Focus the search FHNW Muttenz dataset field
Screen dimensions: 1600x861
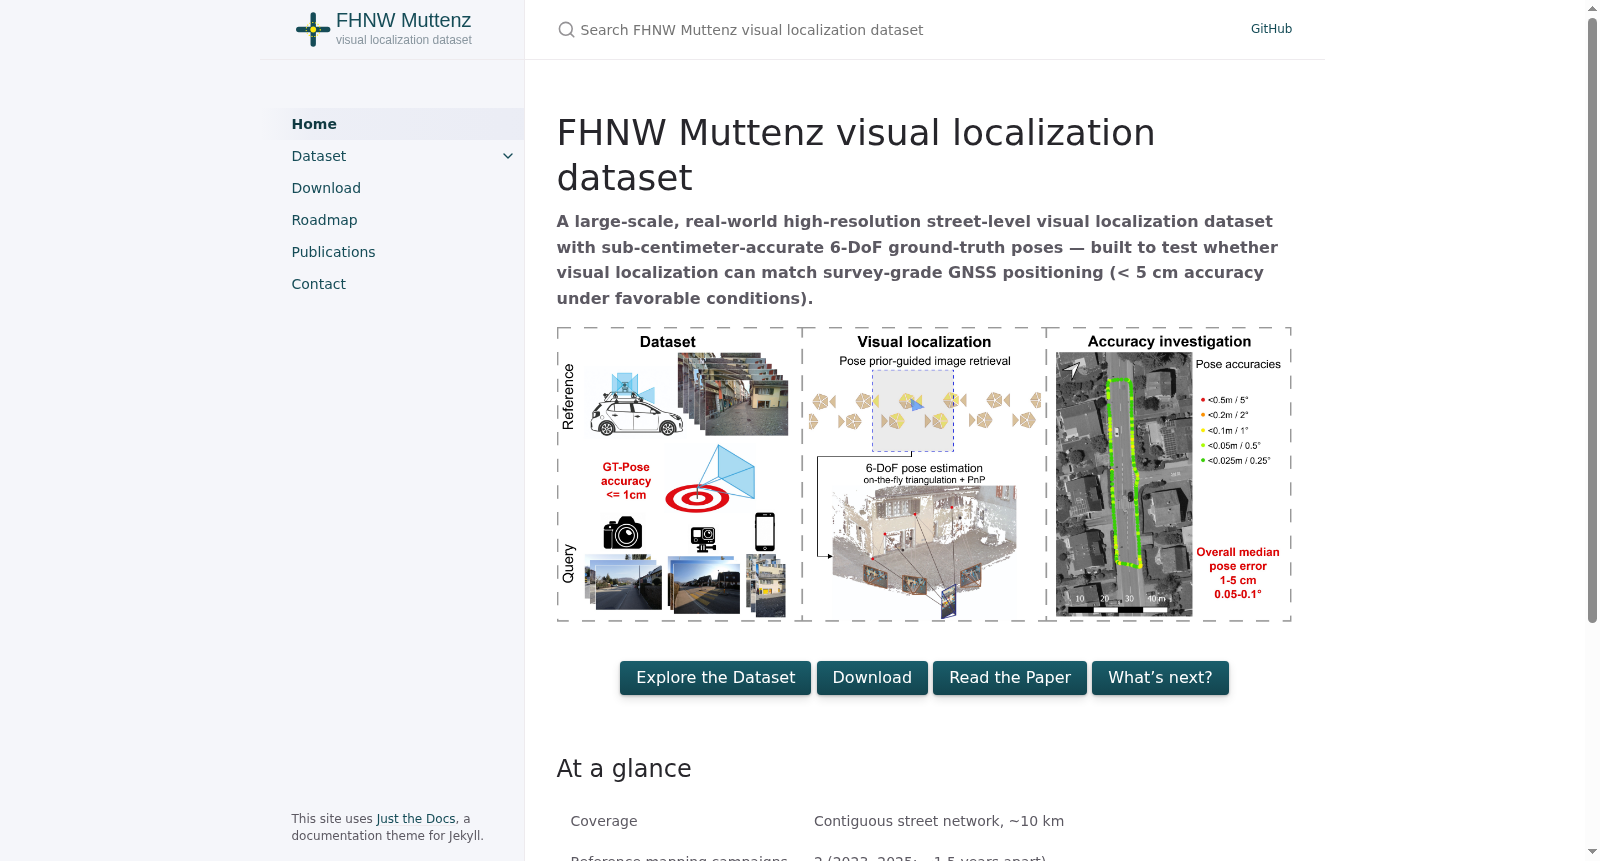(x=890, y=30)
